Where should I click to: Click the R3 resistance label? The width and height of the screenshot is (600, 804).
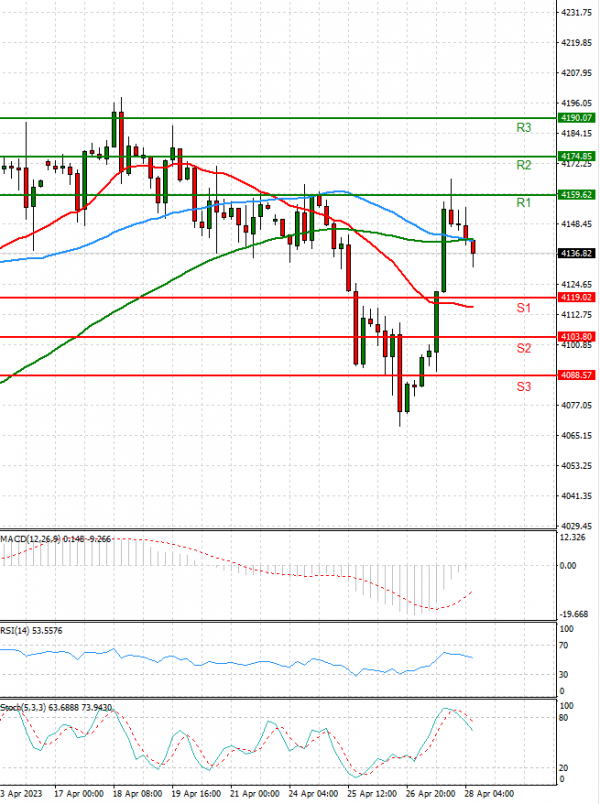pyautogui.click(x=523, y=128)
